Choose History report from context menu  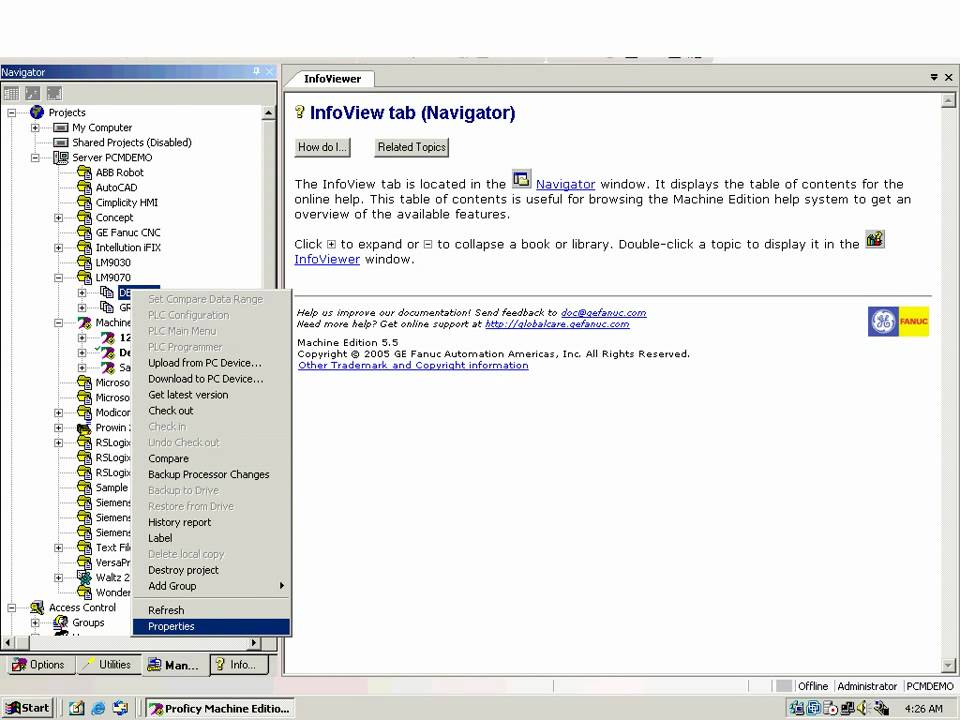[211, 522]
